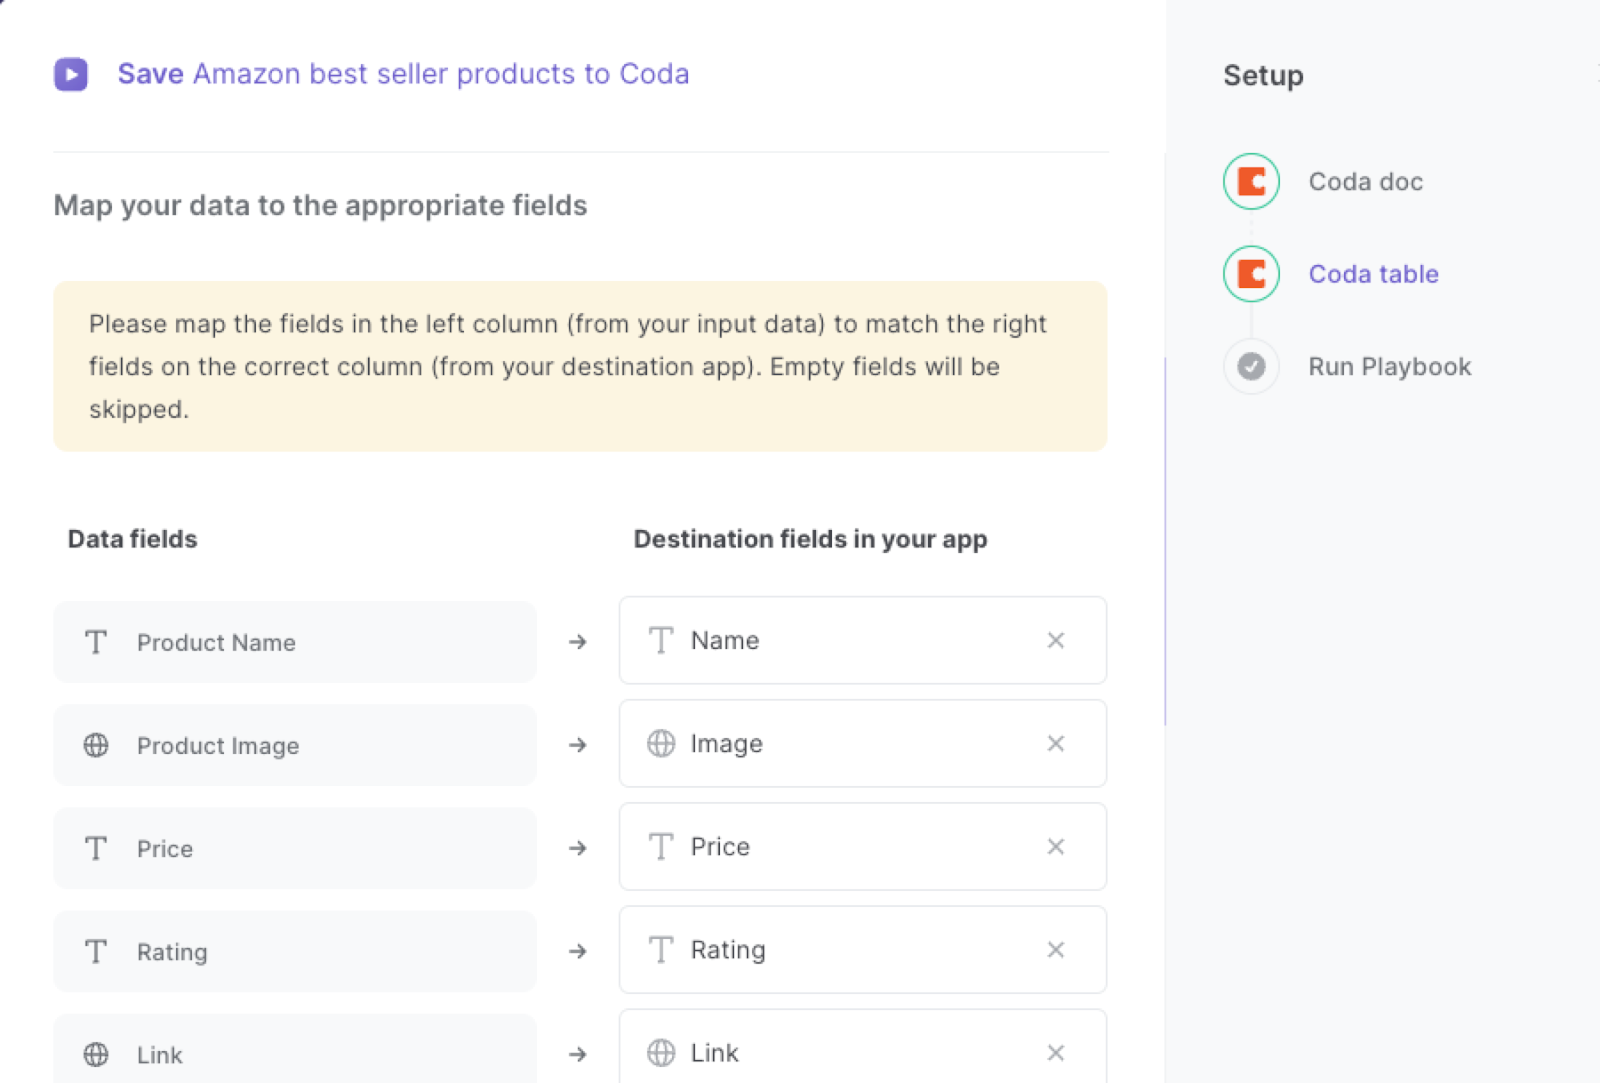Select the Coda table step icon
Viewport: 1600px width, 1083px height.
click(x=1251, y=274)
